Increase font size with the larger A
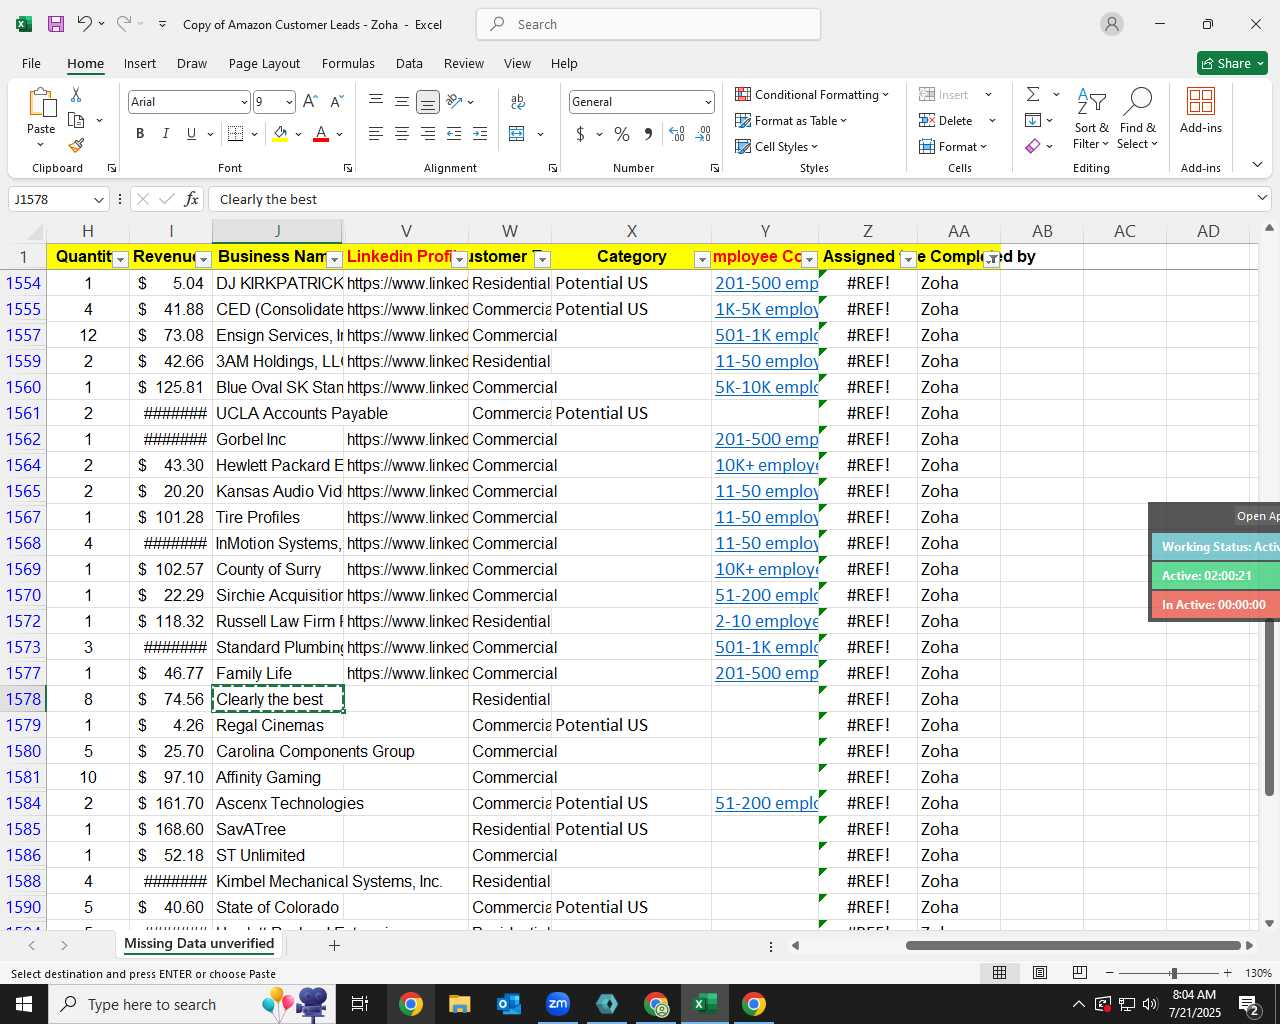 pos(310,102)
